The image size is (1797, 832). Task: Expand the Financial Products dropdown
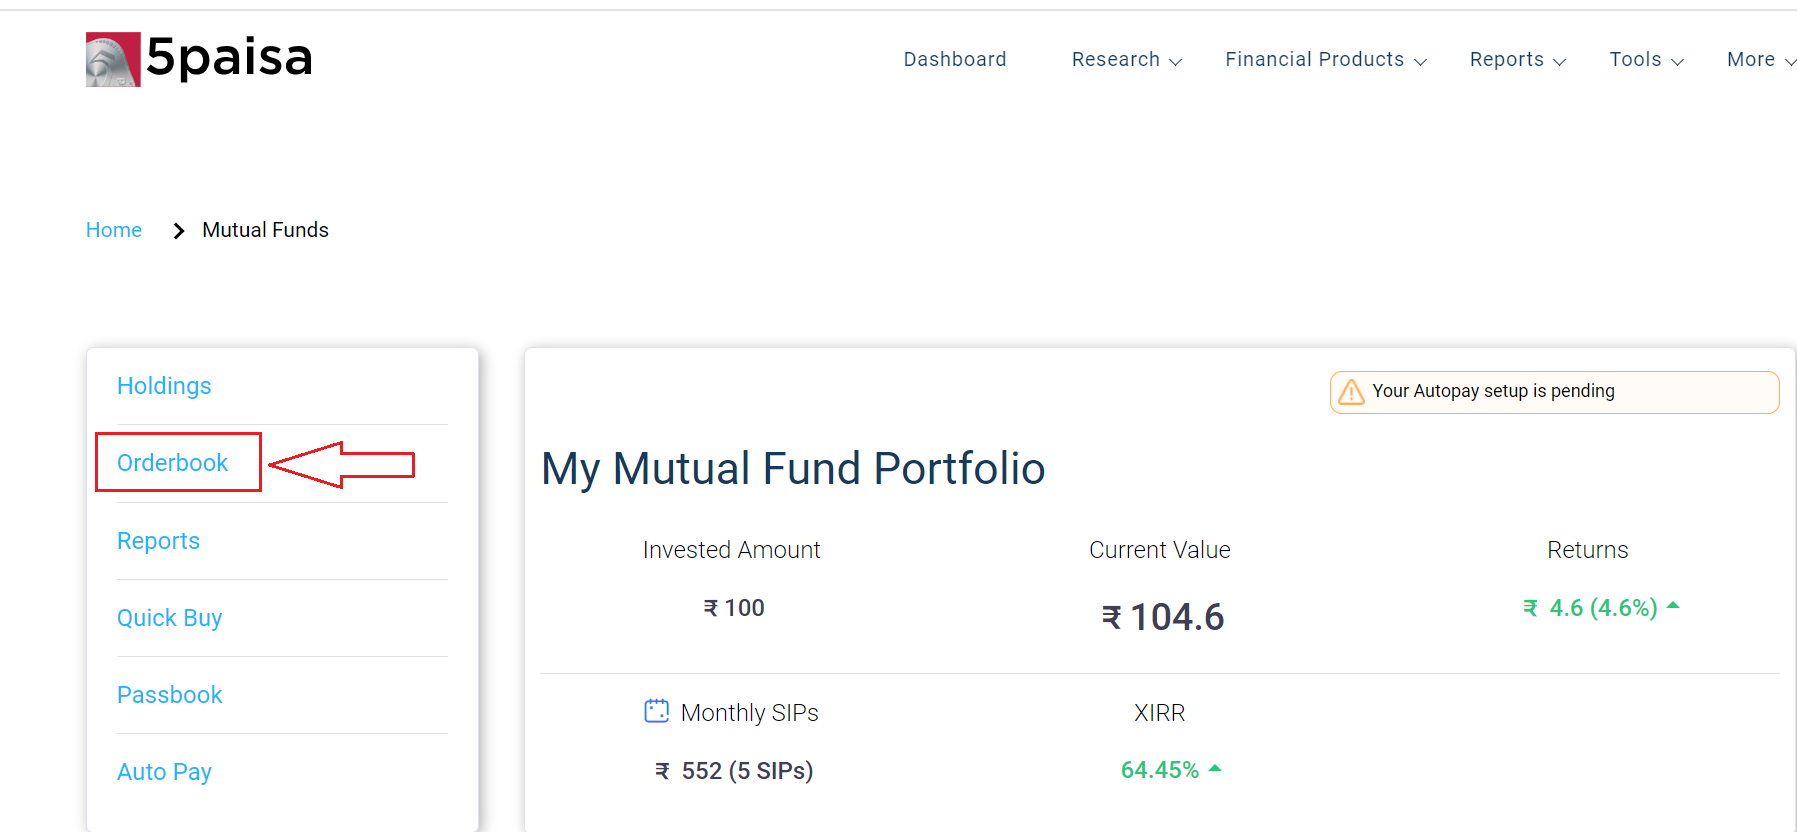coord(1325,60)
